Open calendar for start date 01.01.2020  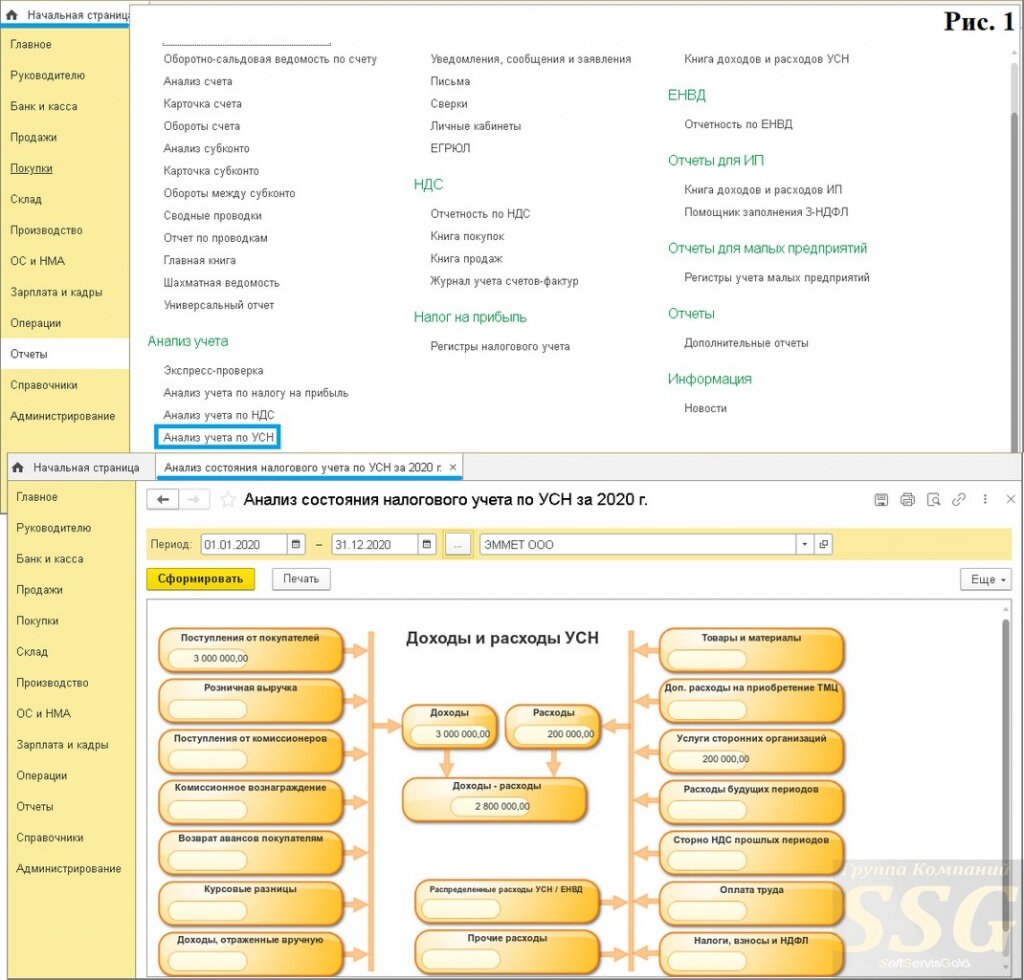[x=296, y=544]
